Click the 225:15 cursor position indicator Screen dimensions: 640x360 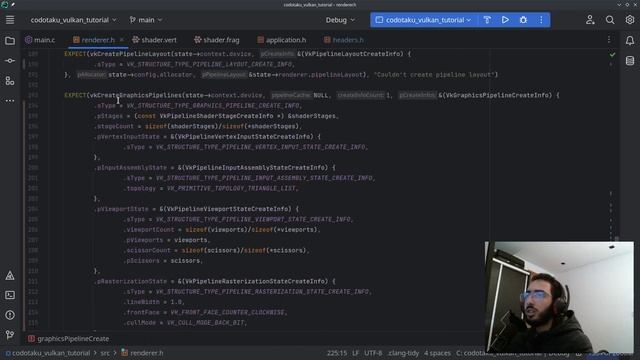click(337, 353)
